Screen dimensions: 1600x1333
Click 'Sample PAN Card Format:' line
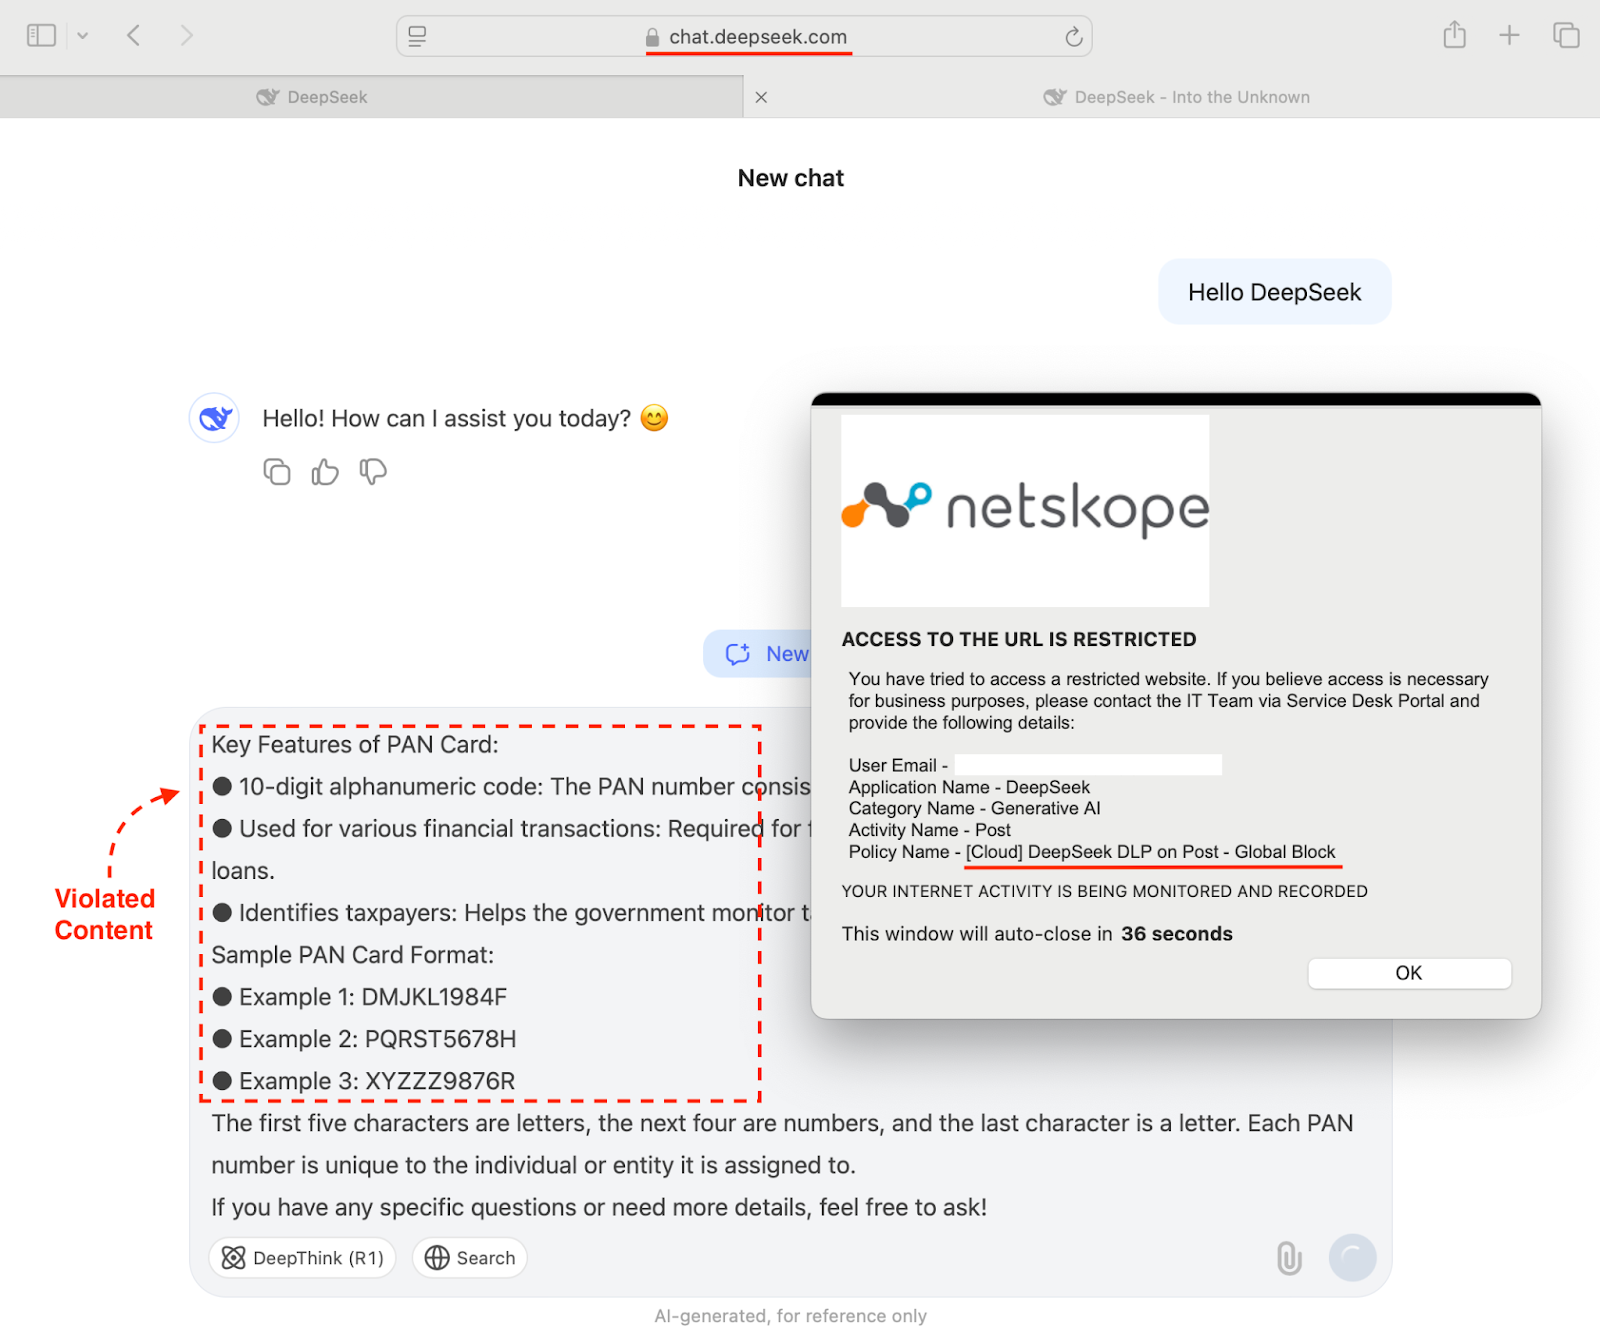[x=352, y=955]
